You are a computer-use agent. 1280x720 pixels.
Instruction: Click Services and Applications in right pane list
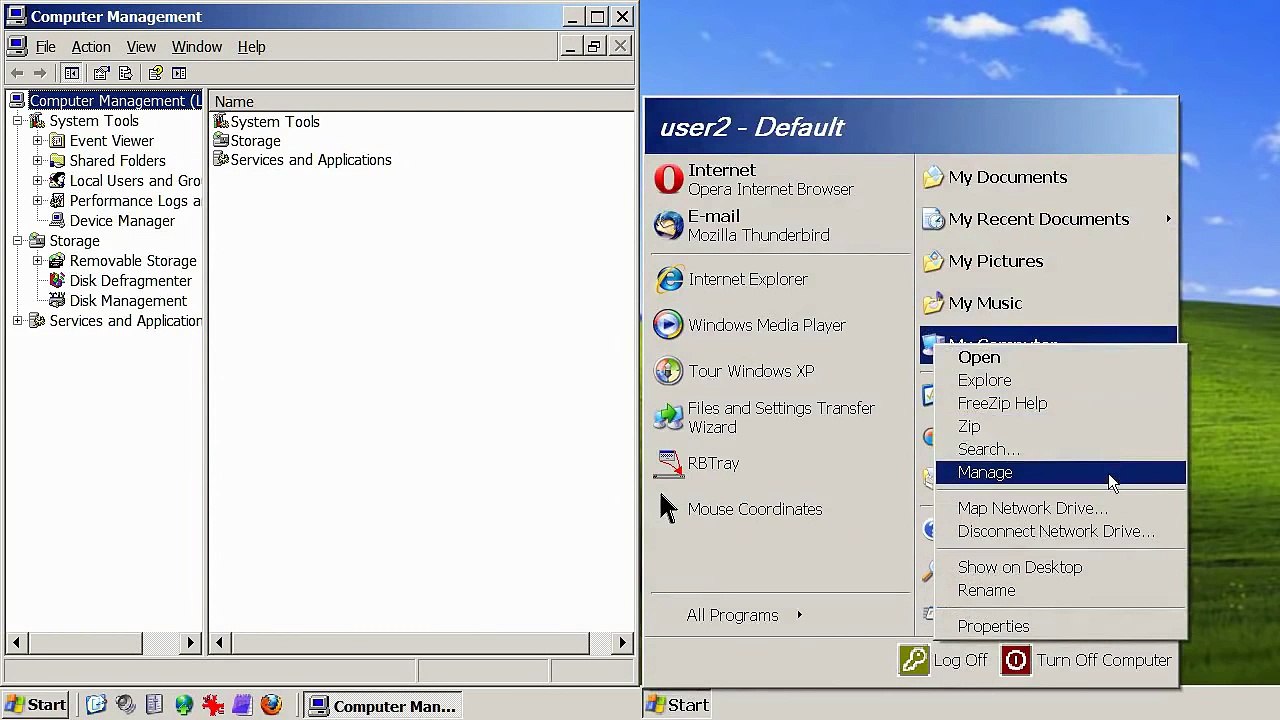(x=311, y=160)
